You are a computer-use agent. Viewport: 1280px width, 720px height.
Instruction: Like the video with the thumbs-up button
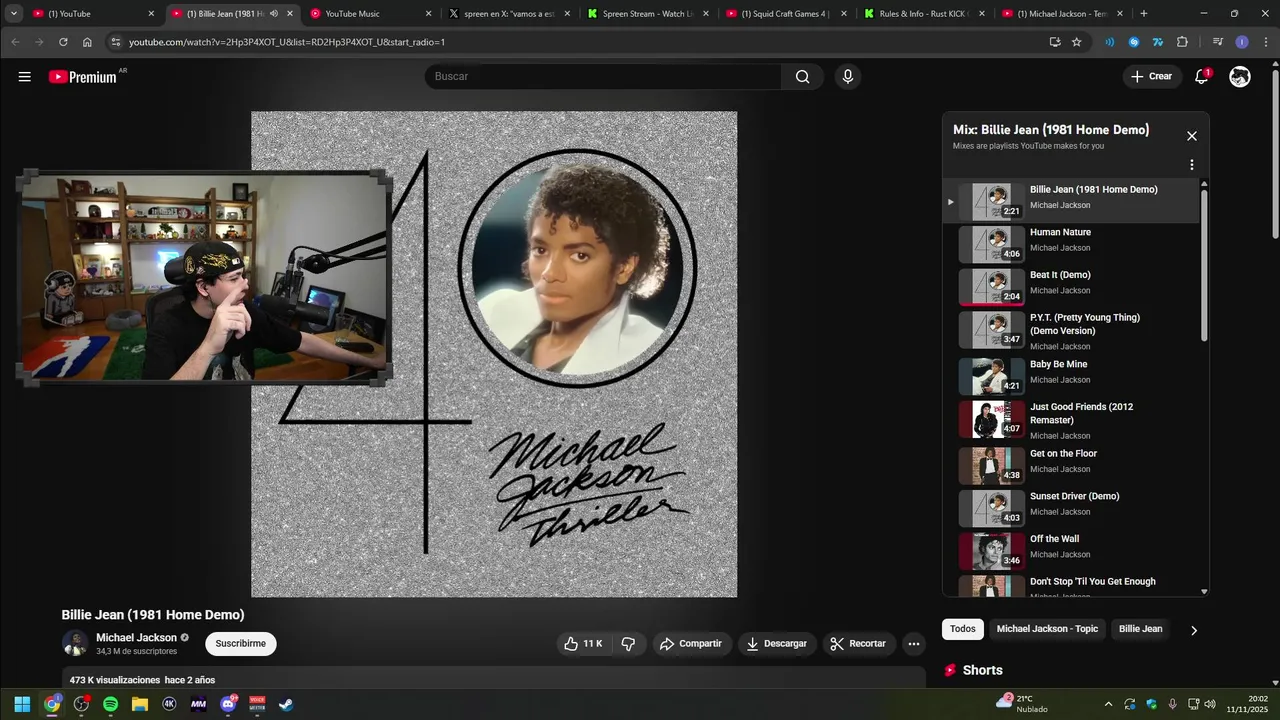point(583,644)
